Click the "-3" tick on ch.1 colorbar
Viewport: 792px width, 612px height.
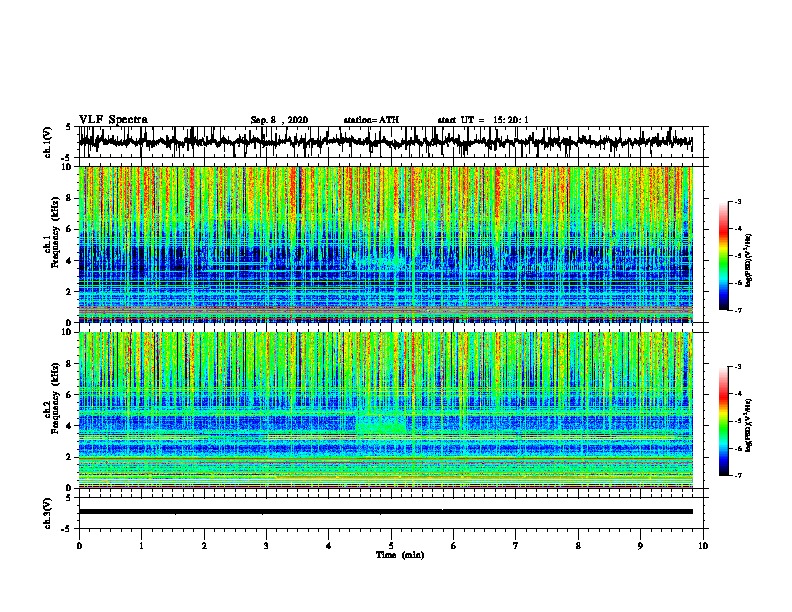click(738, 201)
